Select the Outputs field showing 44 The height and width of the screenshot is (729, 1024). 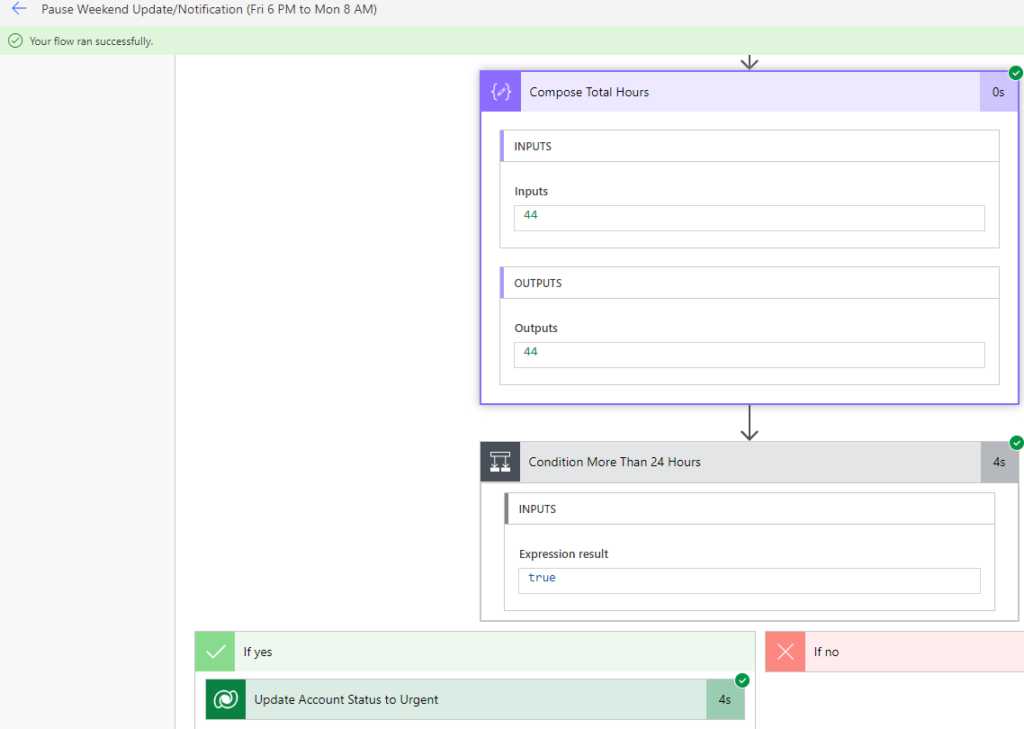point(749,353)
